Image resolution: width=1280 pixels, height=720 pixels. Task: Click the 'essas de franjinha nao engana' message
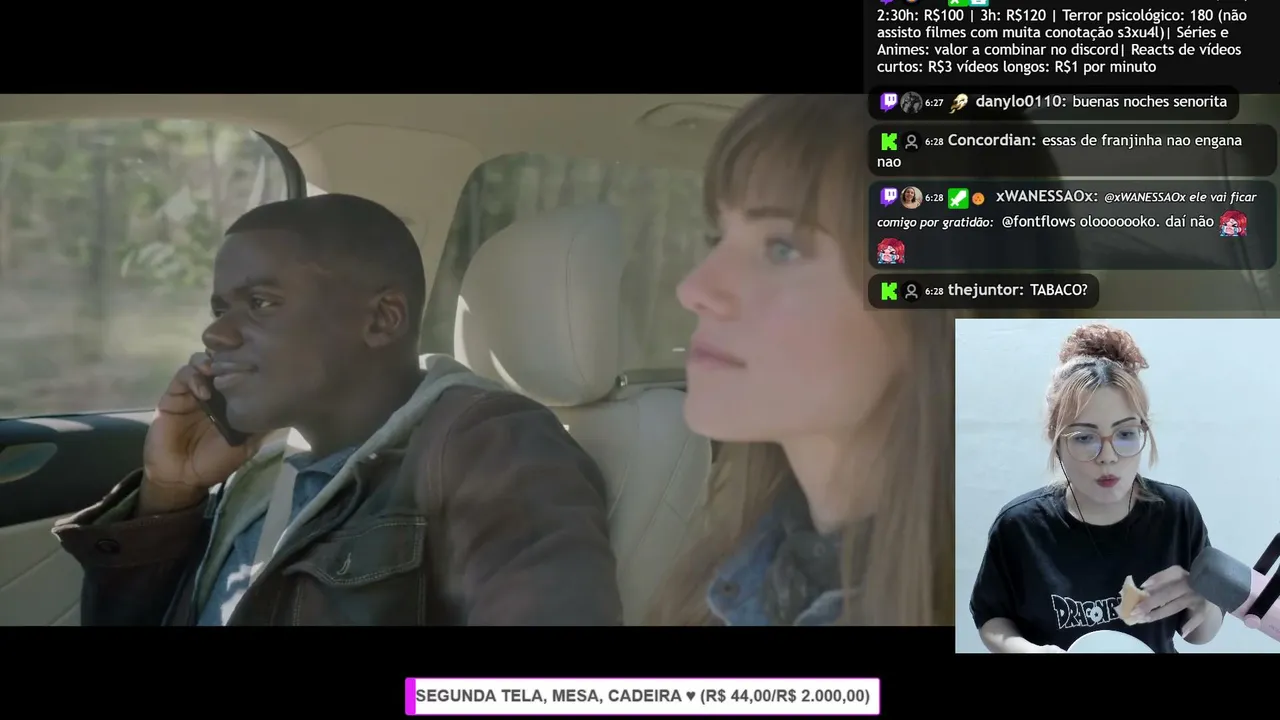coord(1059,150)
